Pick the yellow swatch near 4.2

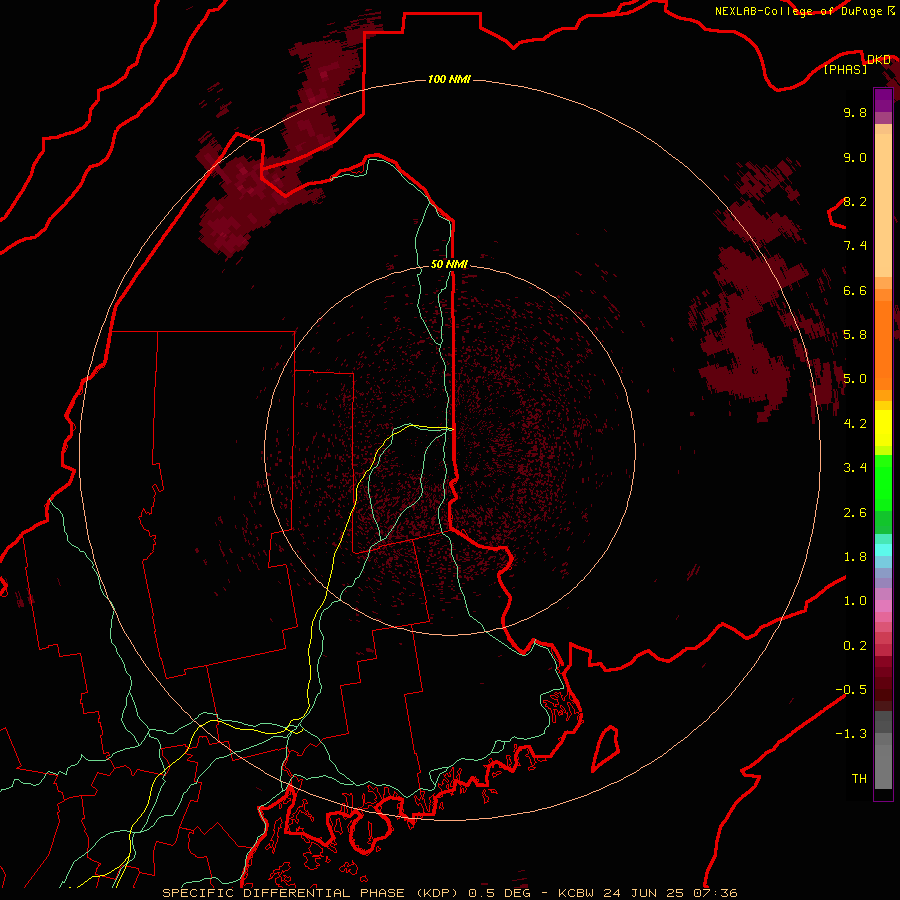(883, 428)
